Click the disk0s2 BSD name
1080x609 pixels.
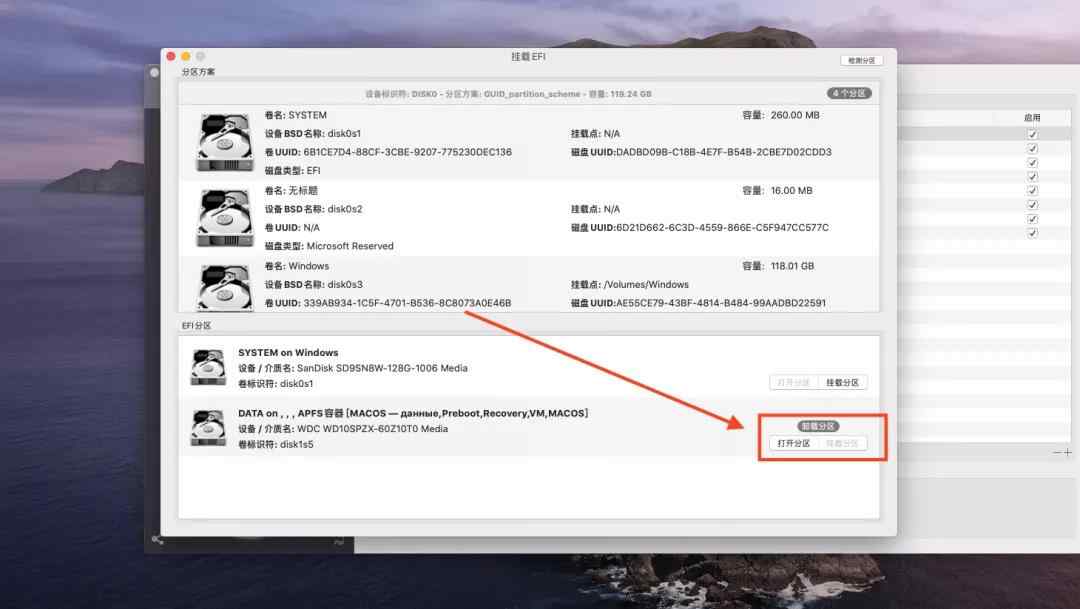point(344,209)
